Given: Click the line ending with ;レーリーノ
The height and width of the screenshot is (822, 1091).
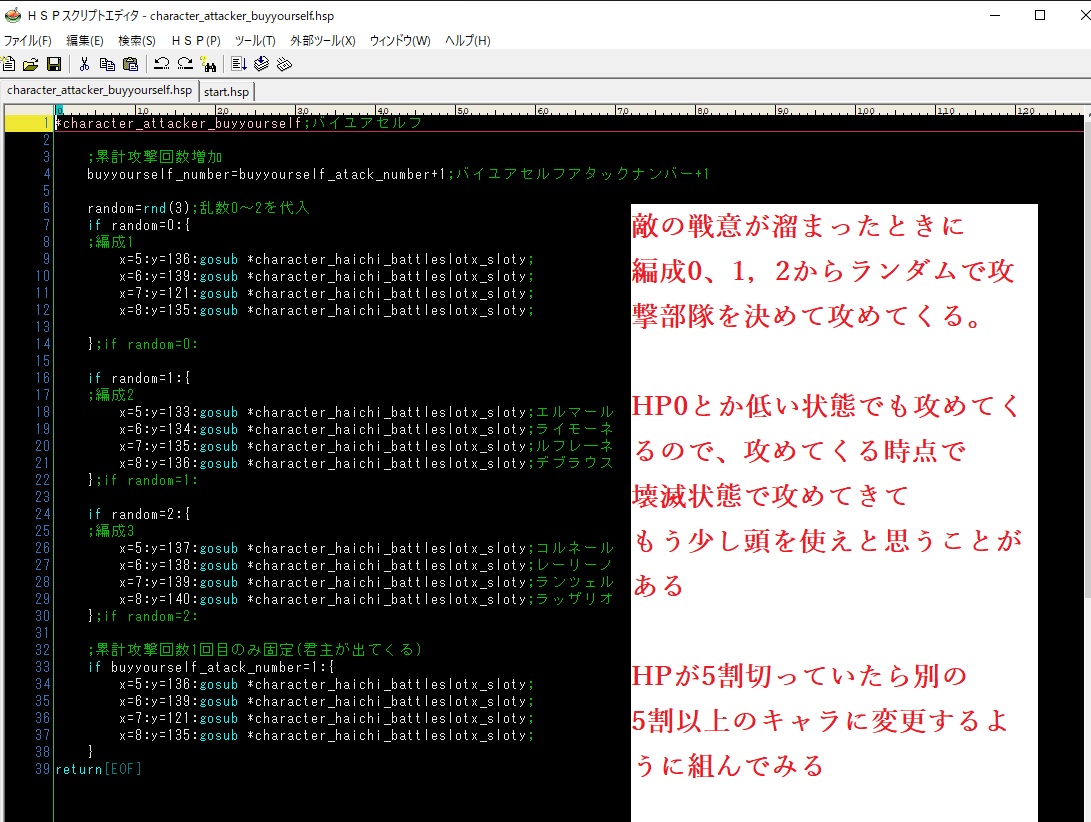Looking at the screenshot, I should pos(366,565).
